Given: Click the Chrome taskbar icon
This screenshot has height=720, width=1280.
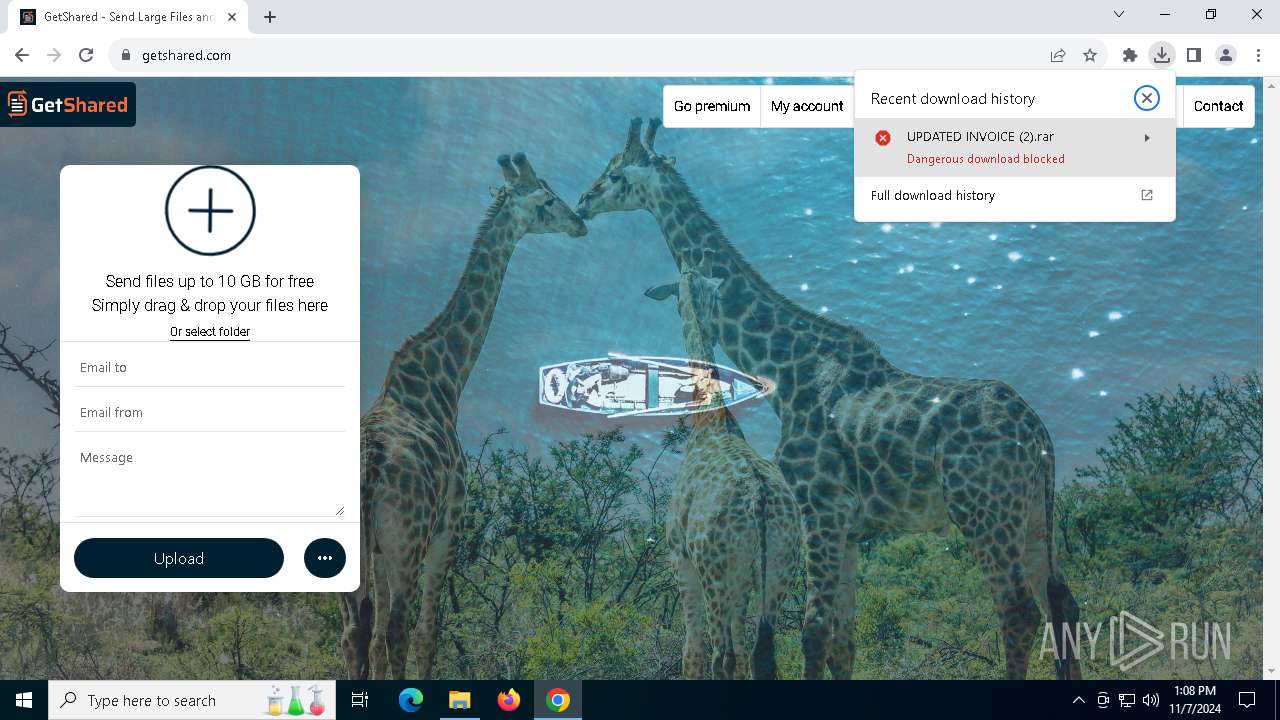Looking at the screenshot, I should tap(558, 700).
